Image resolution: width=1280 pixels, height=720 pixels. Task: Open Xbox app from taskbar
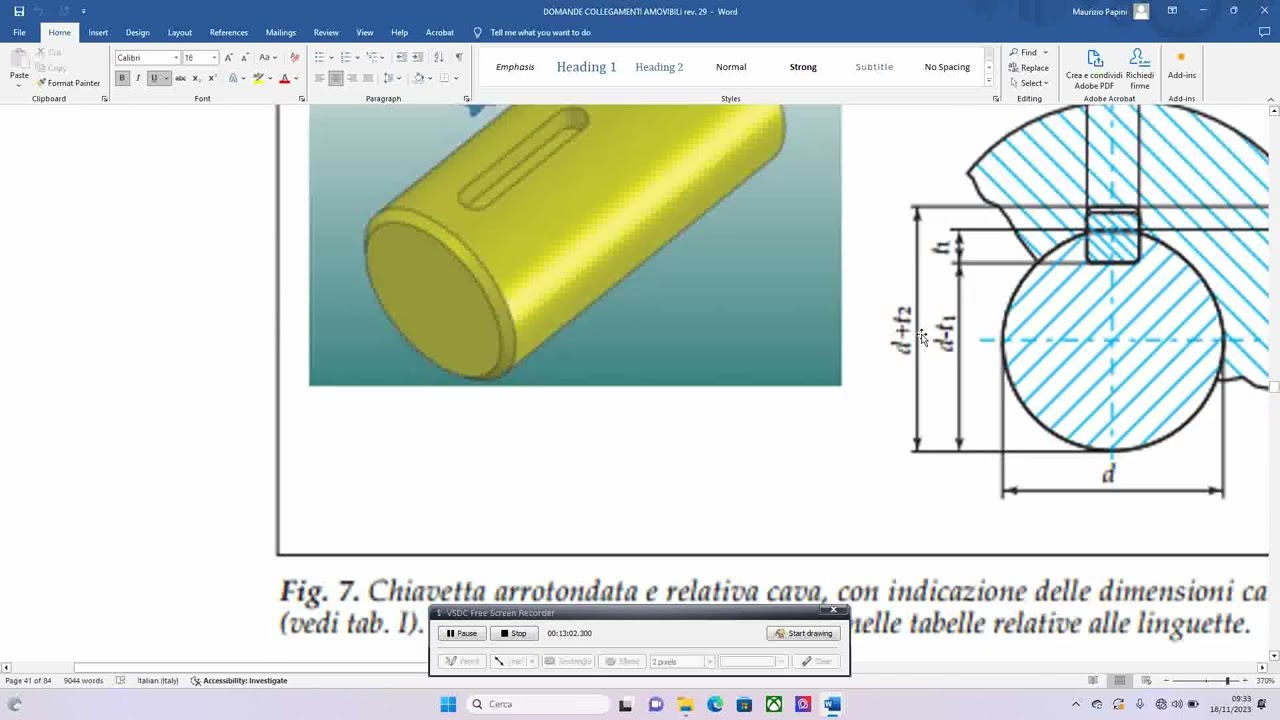(774, 704)
